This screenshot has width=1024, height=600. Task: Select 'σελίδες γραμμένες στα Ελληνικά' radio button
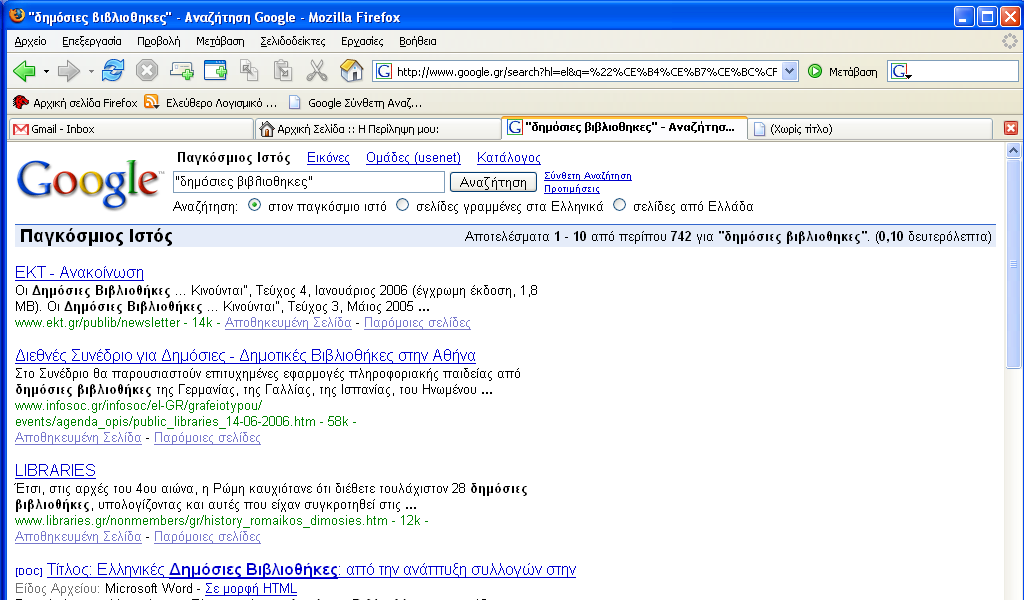403,205
